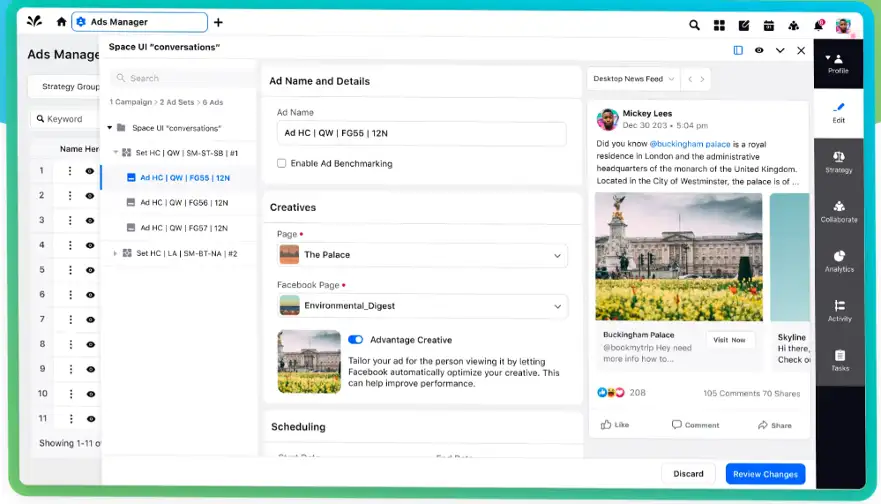This screenshot has width=882, height=504.
Task: Select the Edit pencil sidebar item
Action: click(x=838, y=113)
